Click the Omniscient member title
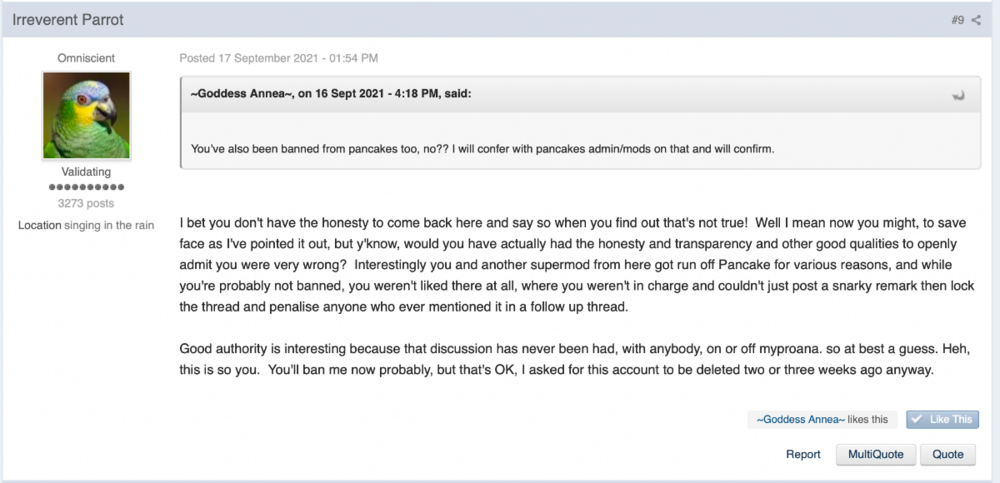Screen dimensions: 1000x483 pos(86,58)
